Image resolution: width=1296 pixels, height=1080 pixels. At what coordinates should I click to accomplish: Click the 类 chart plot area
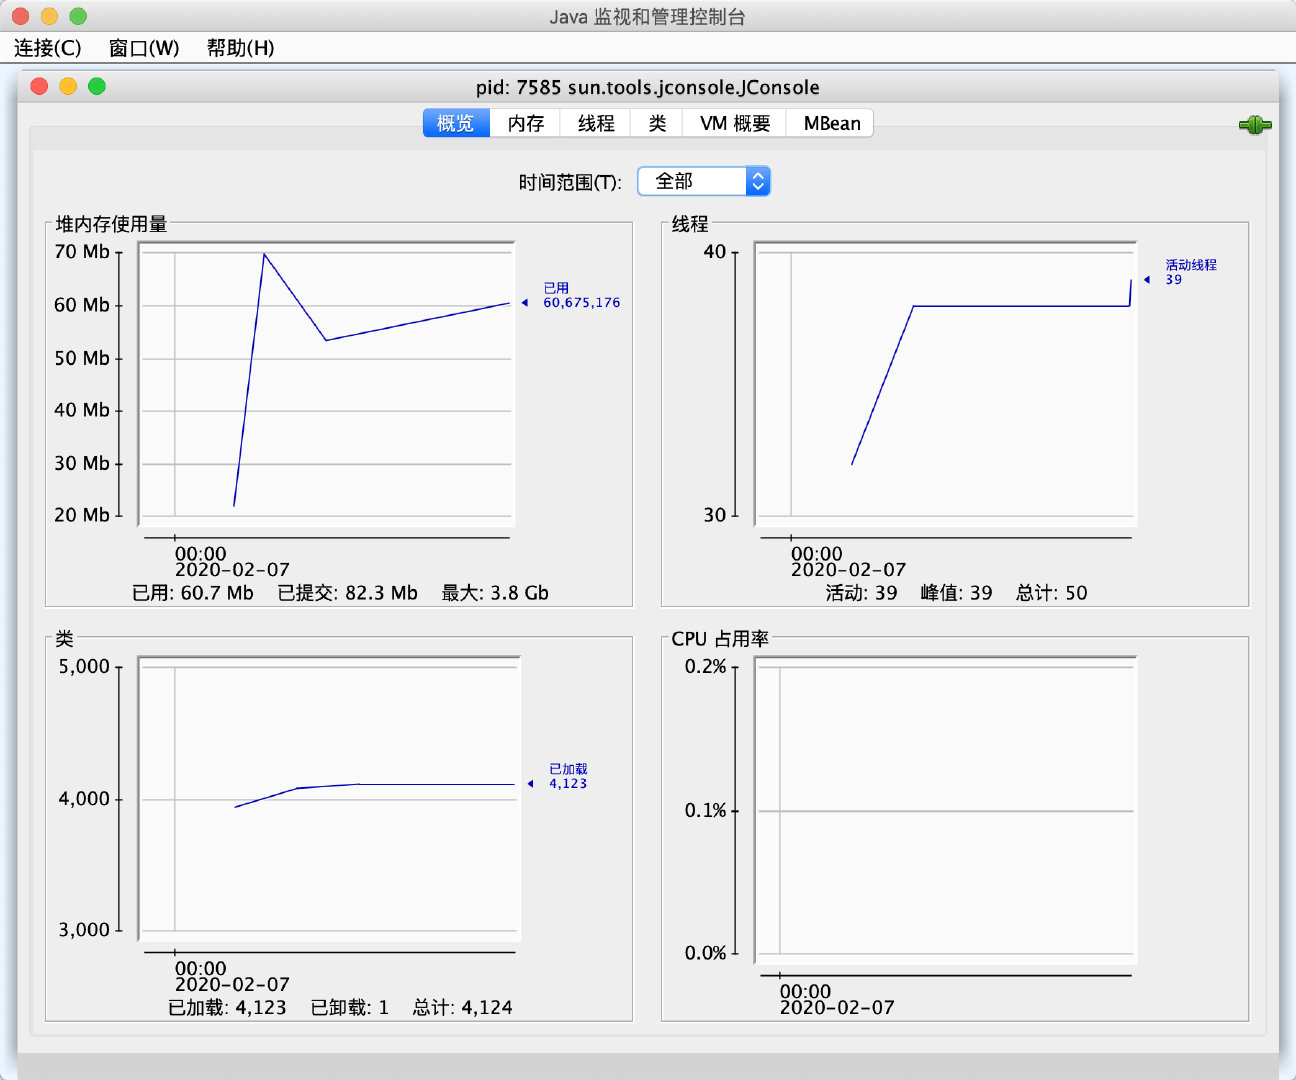[329, 799]
